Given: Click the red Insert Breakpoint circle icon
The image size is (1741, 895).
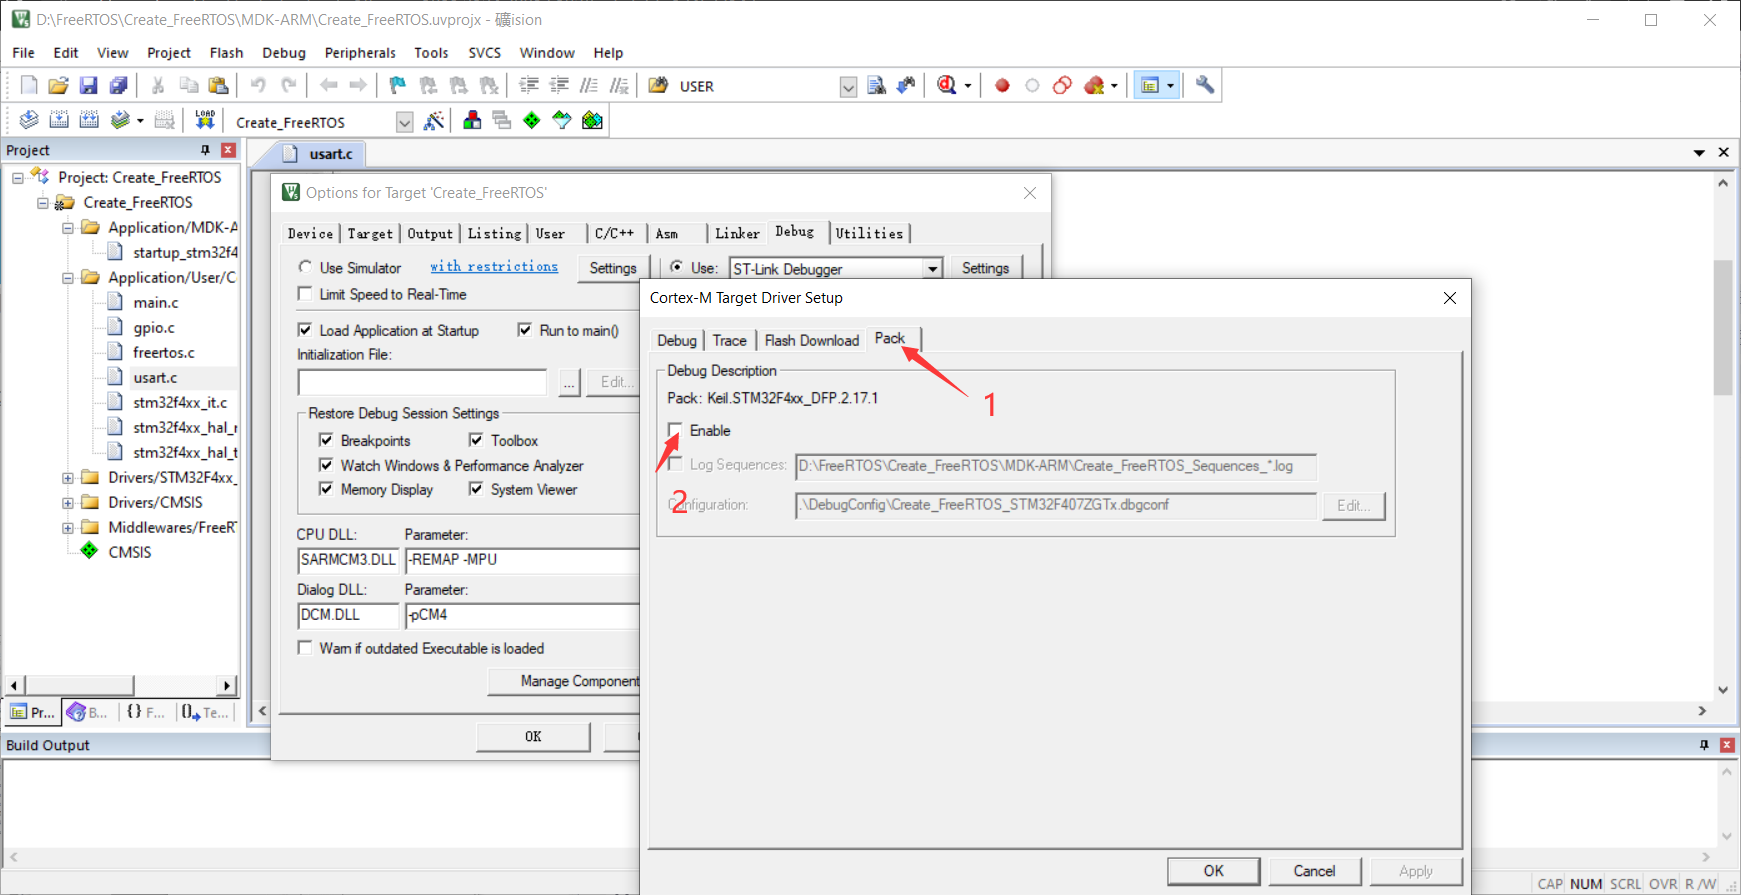Looking at the screenshot, I should point(1002,86).
